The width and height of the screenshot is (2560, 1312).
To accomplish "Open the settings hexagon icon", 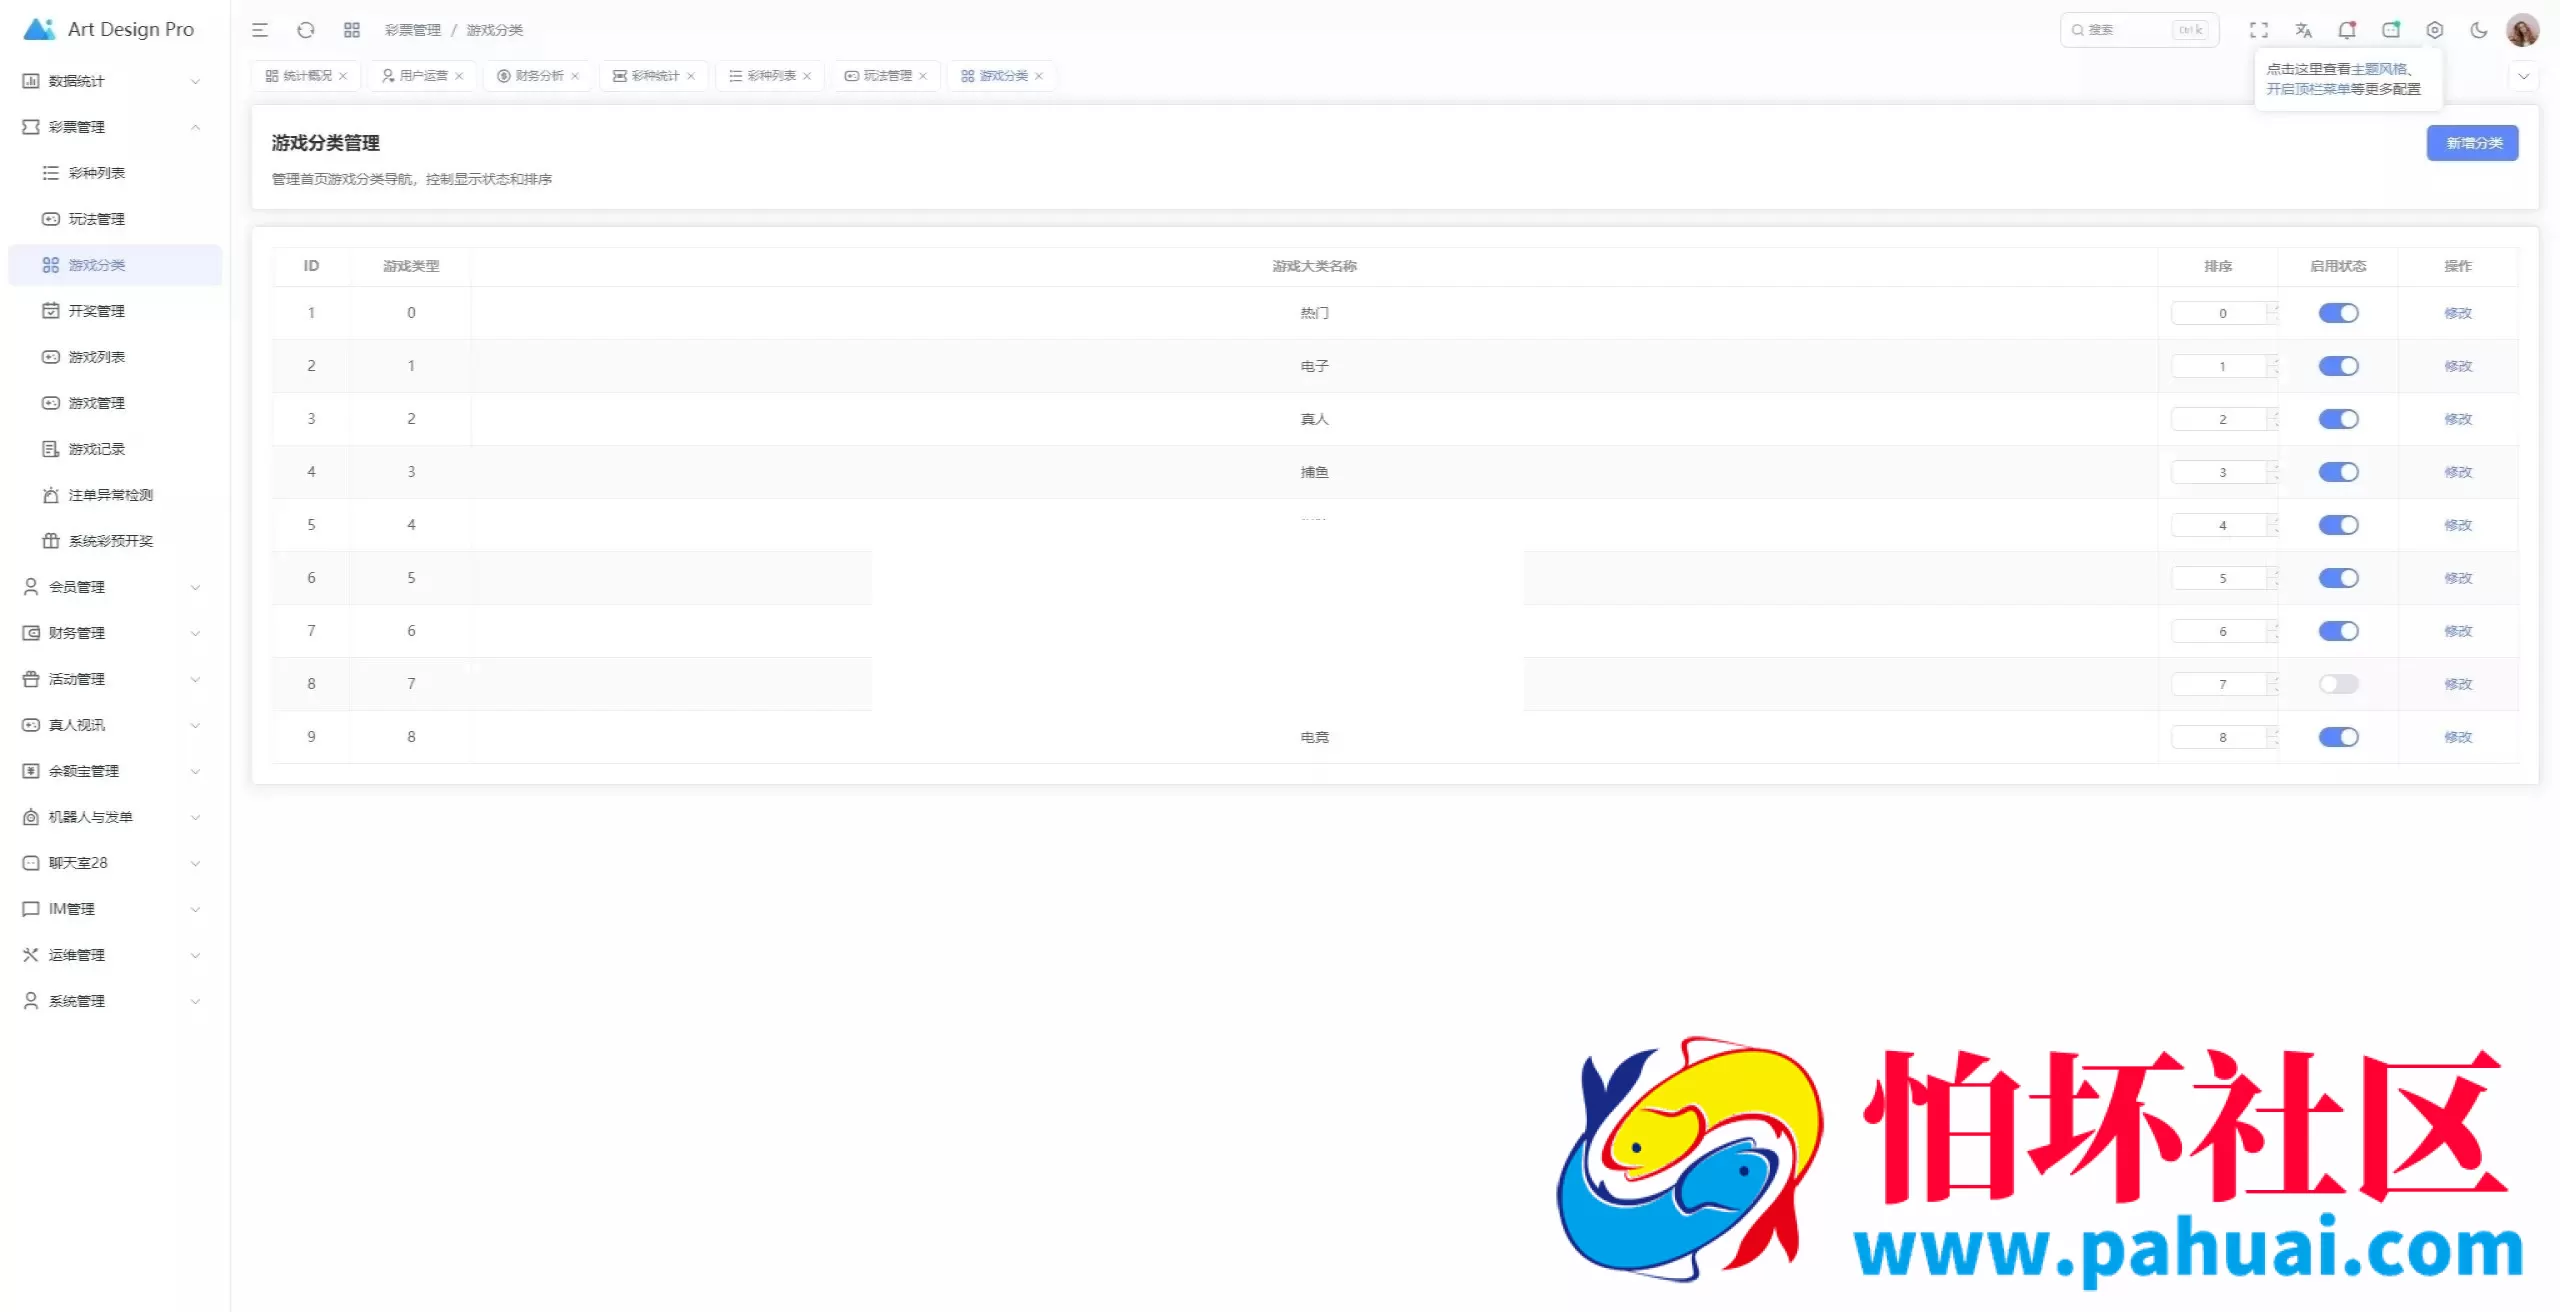I will pyautogui.click(x=2435, y=30).
